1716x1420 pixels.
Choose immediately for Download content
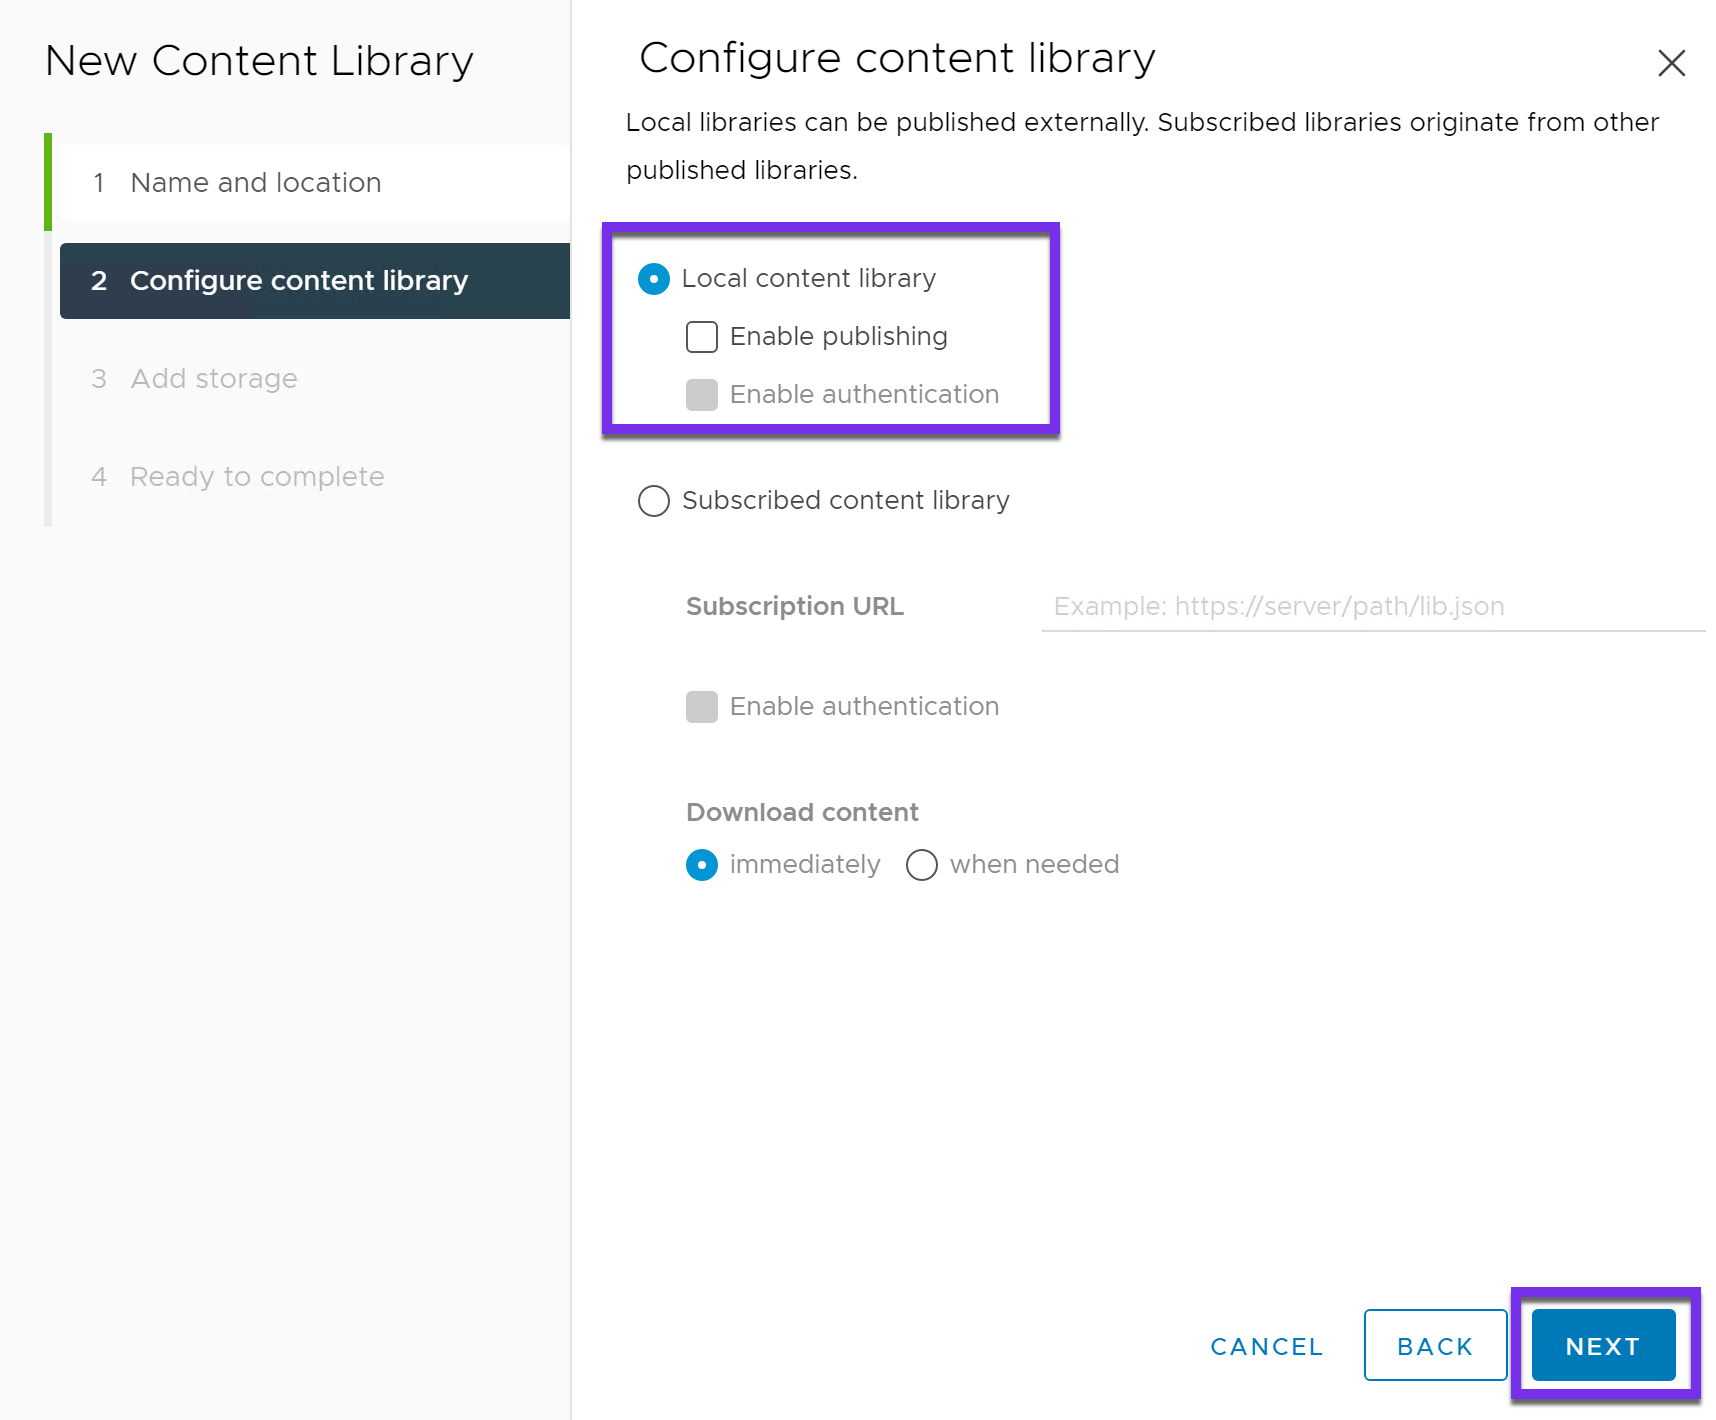[x=702, y=864]
